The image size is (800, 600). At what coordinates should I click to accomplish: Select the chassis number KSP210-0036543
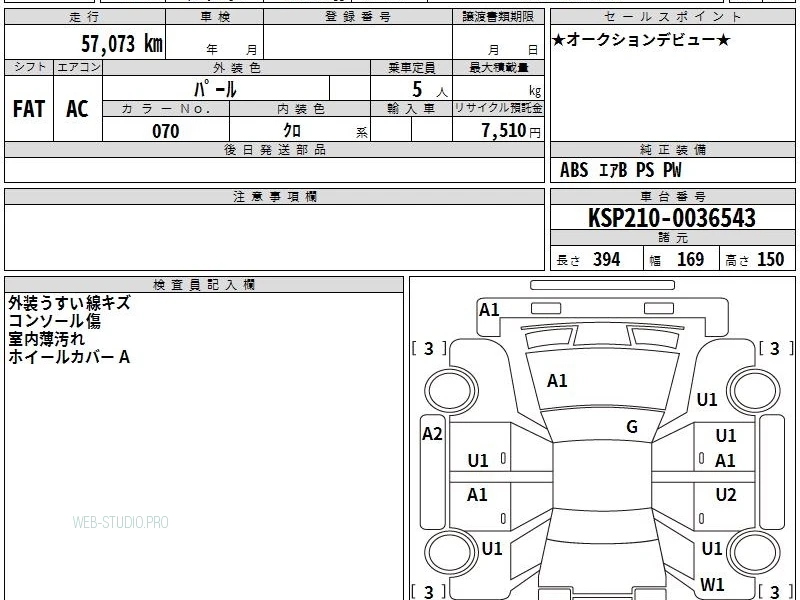[672, 218]
